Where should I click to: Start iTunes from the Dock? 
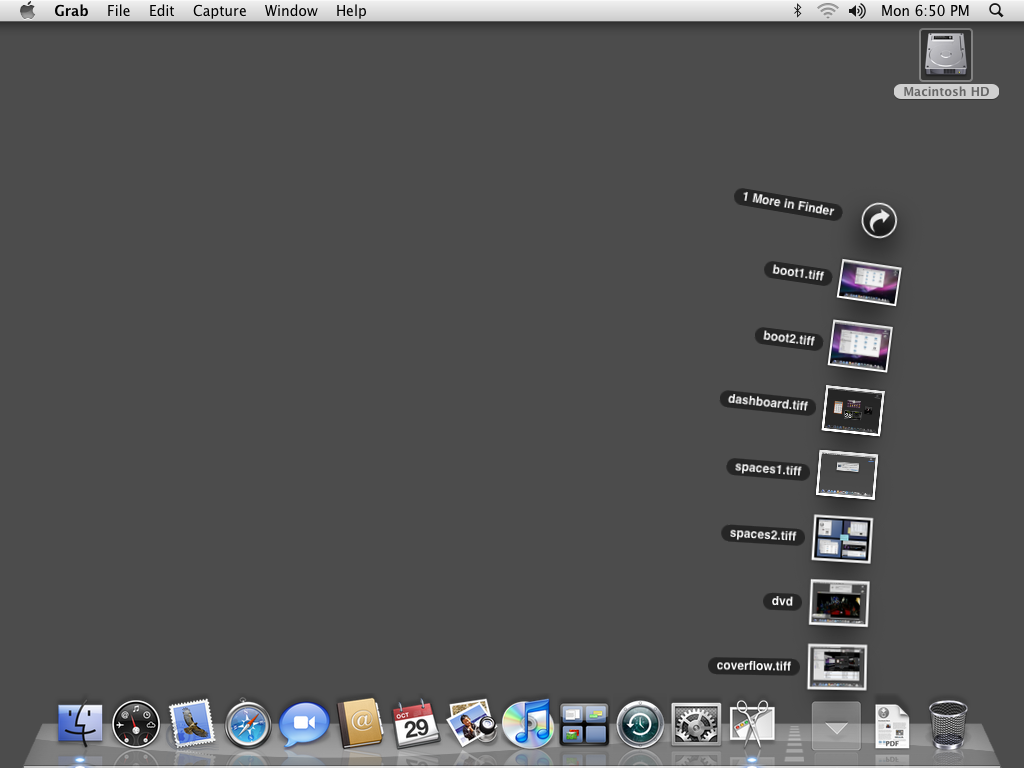click(528, 722)
